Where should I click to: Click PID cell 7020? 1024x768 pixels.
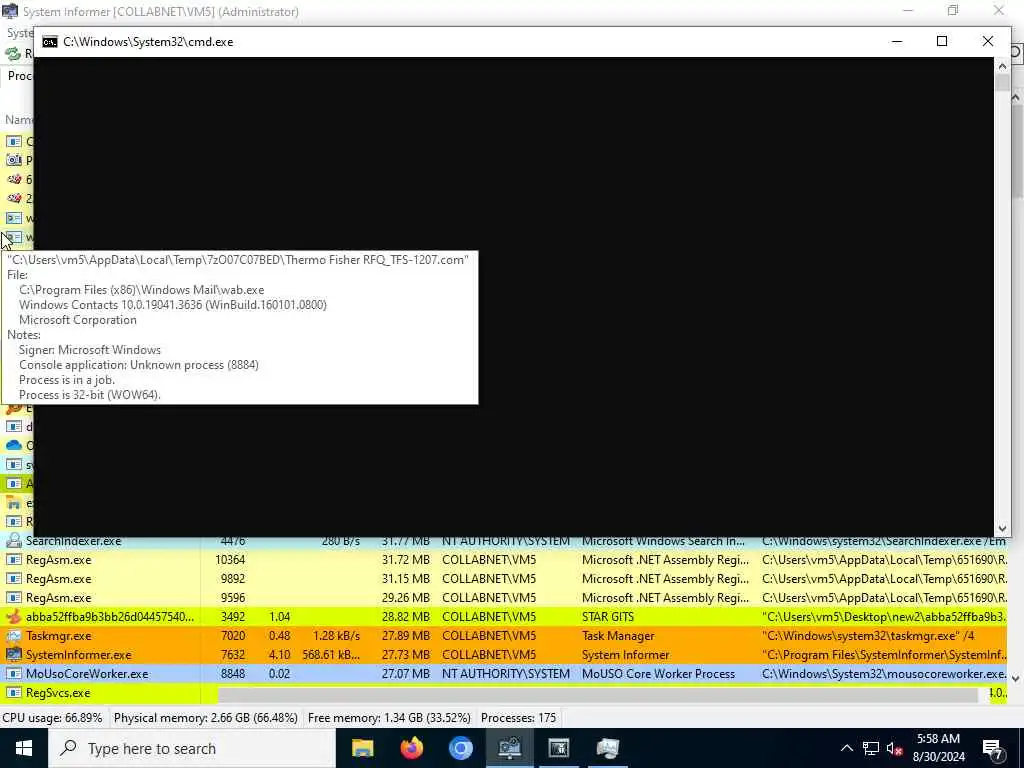click(233, 635)
